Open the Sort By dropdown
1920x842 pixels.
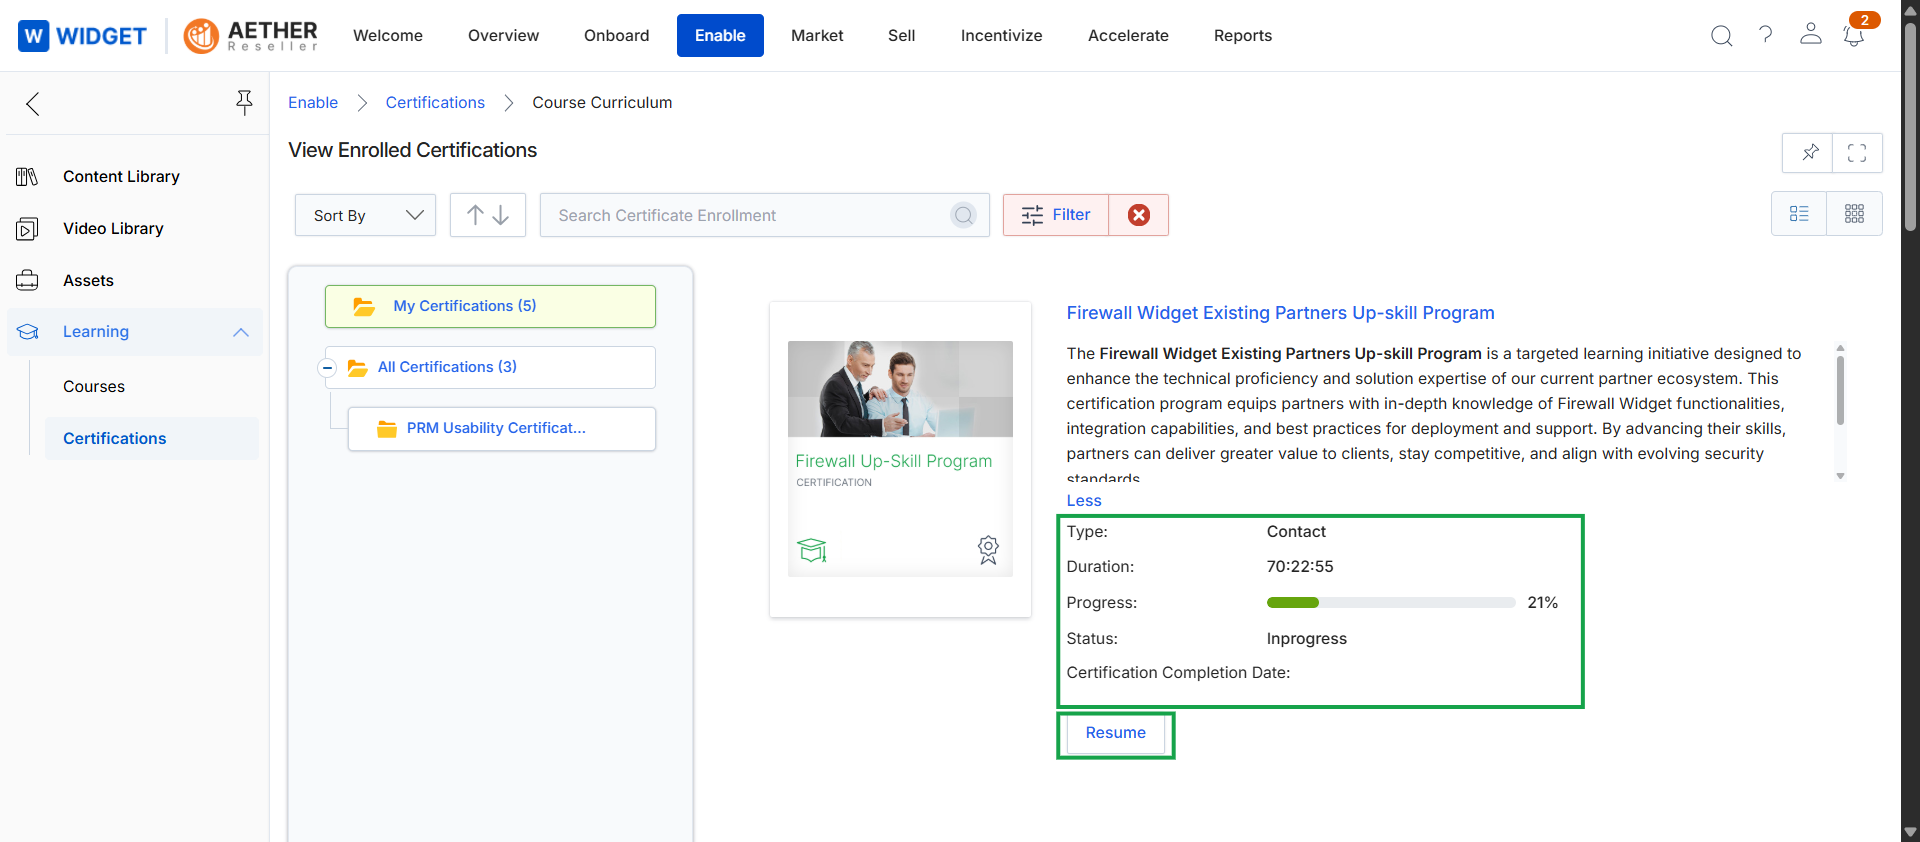(365, 215)
